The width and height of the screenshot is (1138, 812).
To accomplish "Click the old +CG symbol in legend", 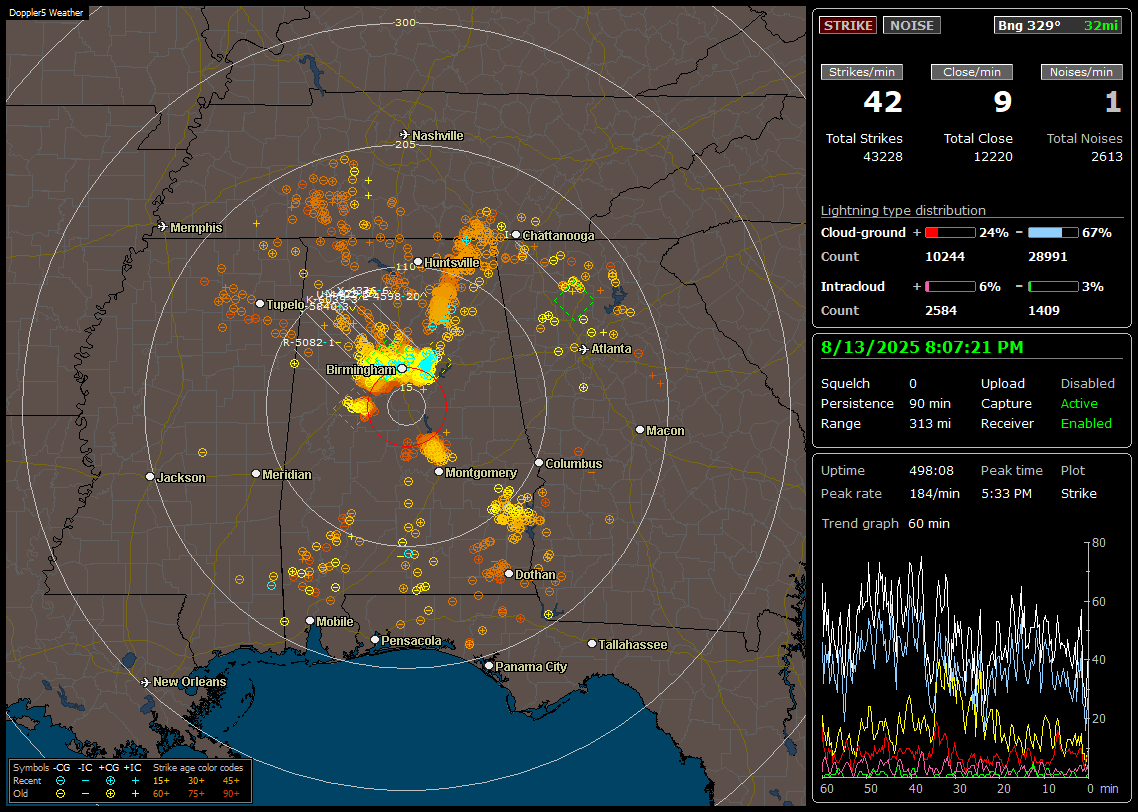I will click(x=110, y=794).
